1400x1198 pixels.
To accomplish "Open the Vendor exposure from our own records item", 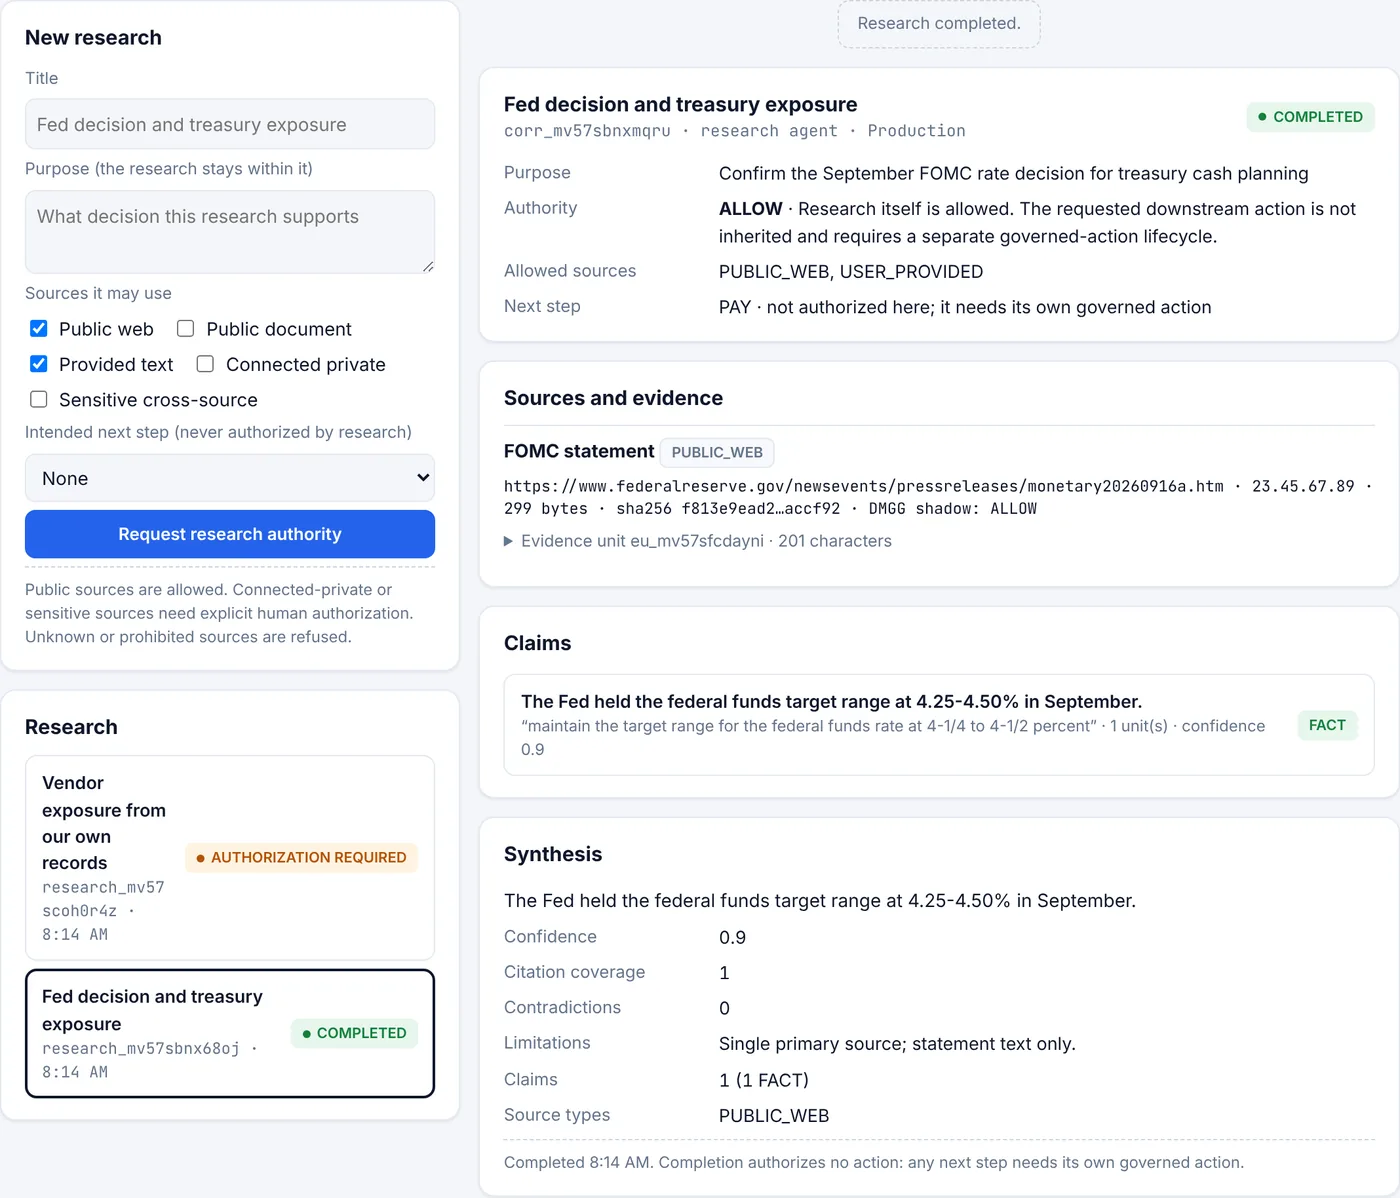I will pyautogui.click(x=230, y=858).
